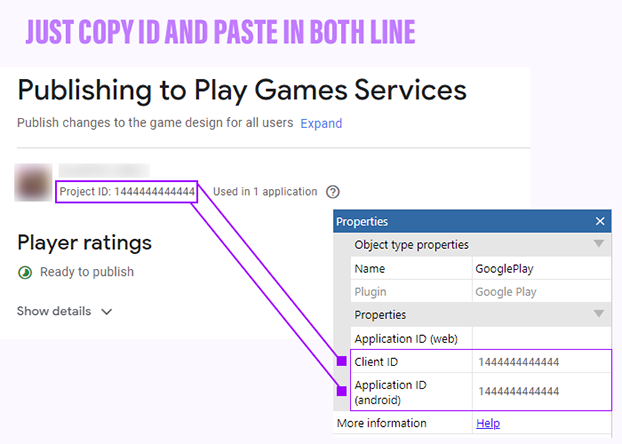The image size is (622, 444).
Task: Click the help question mark icon
Action: tap(332, 192)
